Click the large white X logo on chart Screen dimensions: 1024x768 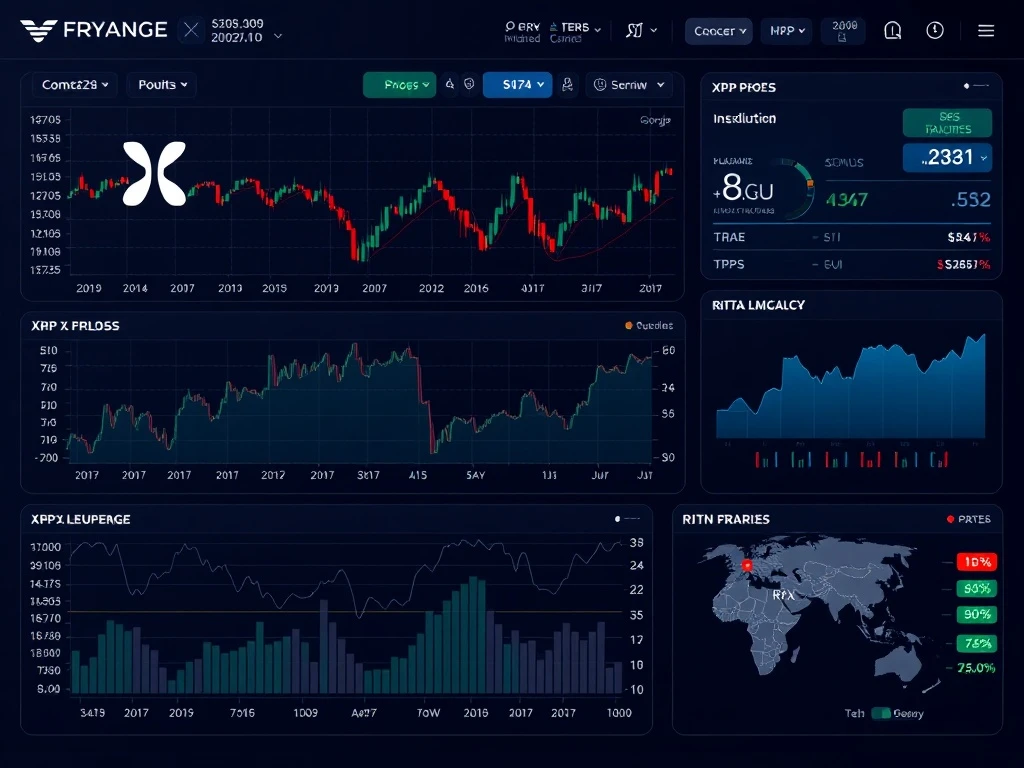click(x=154, y=174)
